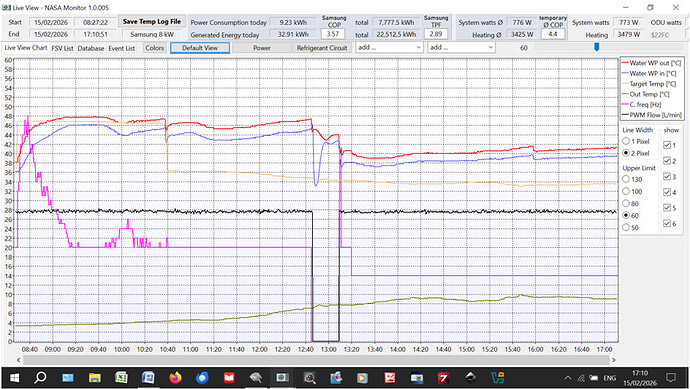Toggle show checkbox 3
Screen dimensions: 690x389
tap(667, 176)
